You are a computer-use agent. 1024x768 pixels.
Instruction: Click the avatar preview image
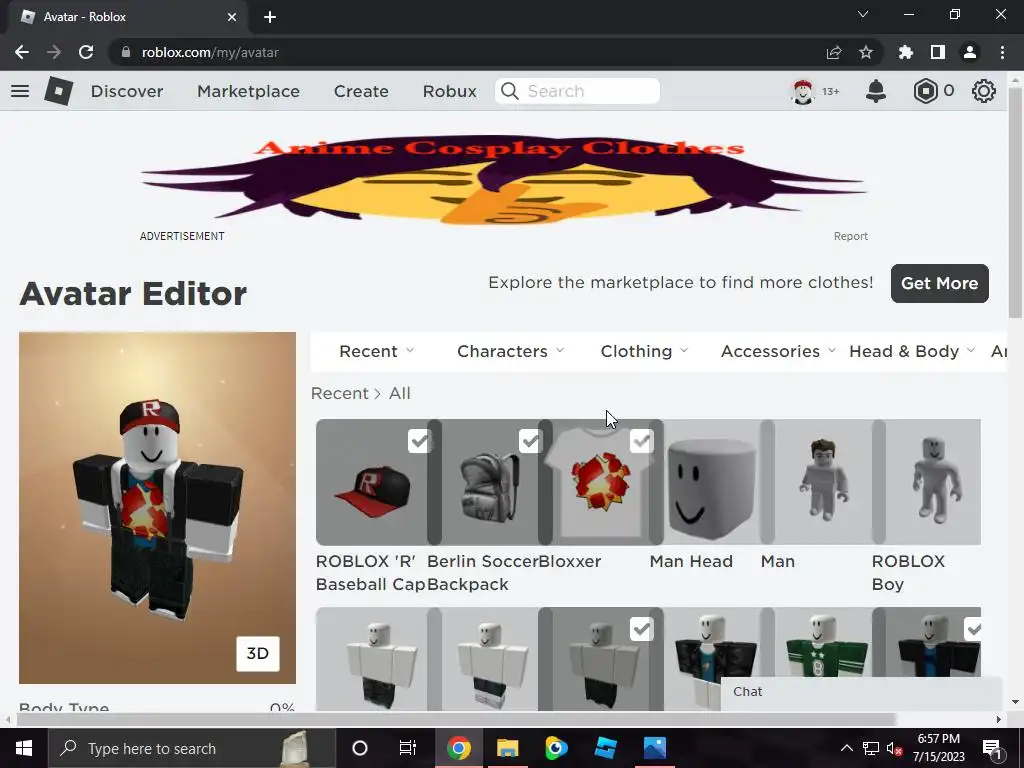[157, 507]
